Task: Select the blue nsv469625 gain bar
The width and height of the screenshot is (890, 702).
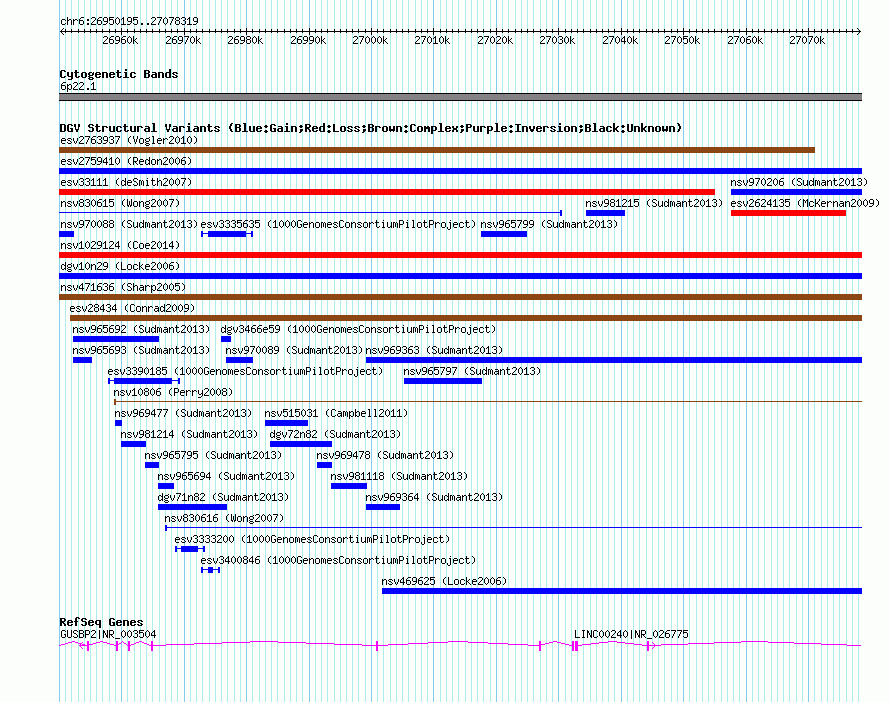Action: point(622,591)
